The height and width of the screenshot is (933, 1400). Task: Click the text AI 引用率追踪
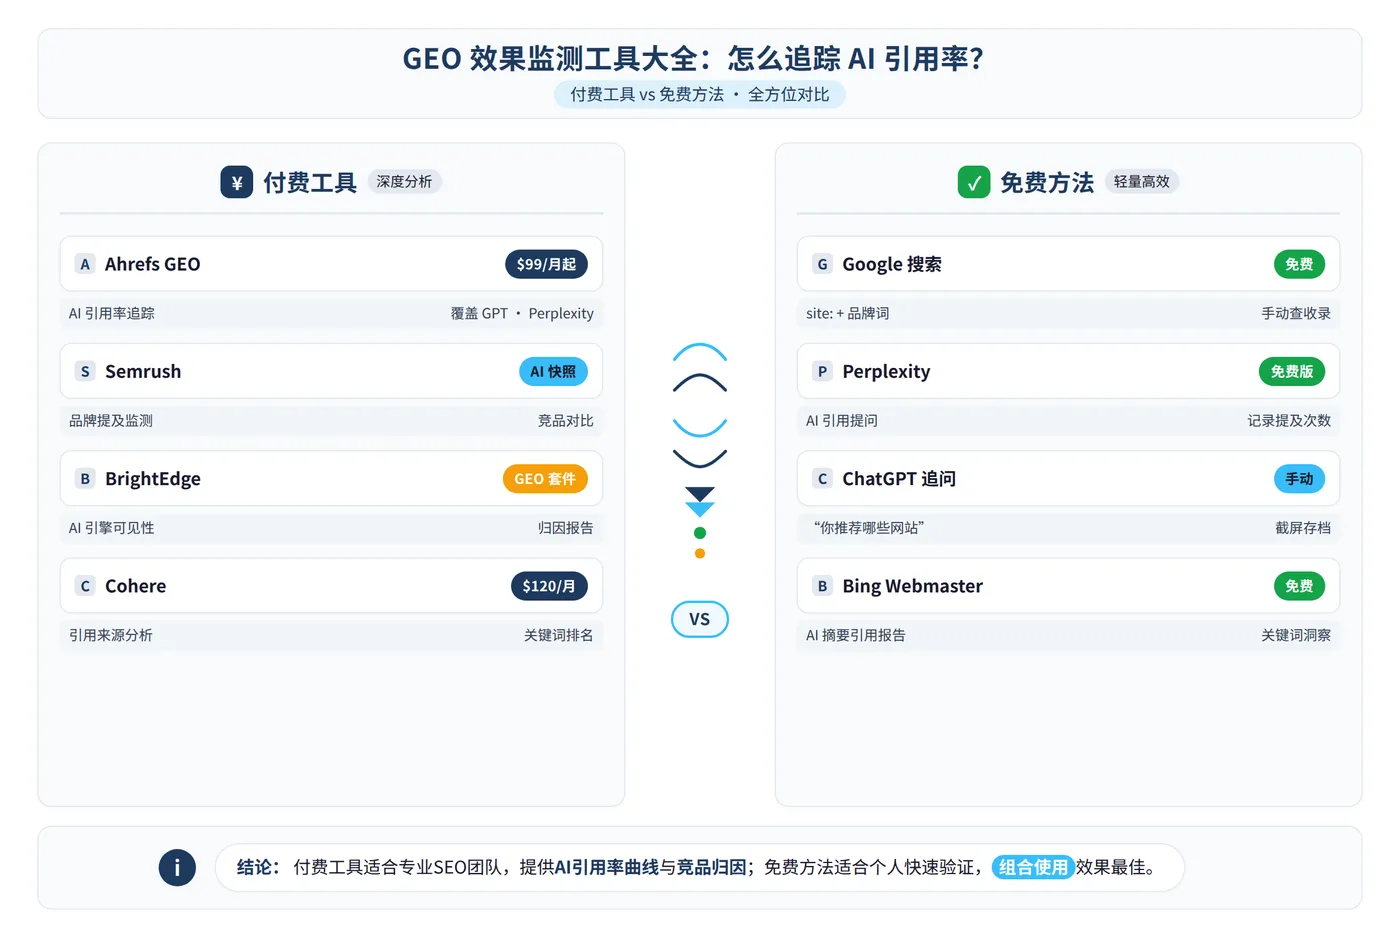tap(112, 313)
